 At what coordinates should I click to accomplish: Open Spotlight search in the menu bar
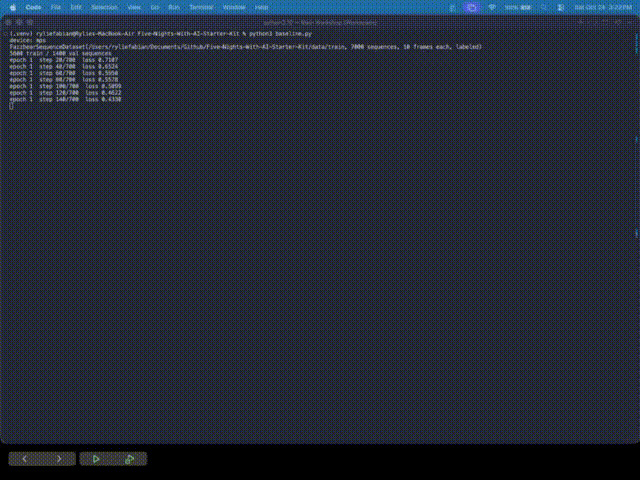543,7
